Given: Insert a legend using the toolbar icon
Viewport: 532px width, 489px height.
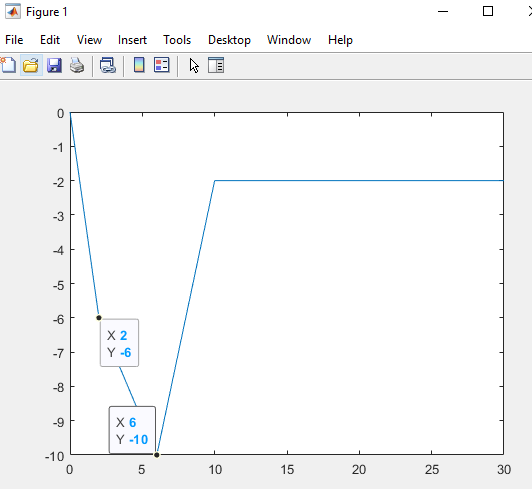Looking at the screenshot, I should click(x=162, y=65).
